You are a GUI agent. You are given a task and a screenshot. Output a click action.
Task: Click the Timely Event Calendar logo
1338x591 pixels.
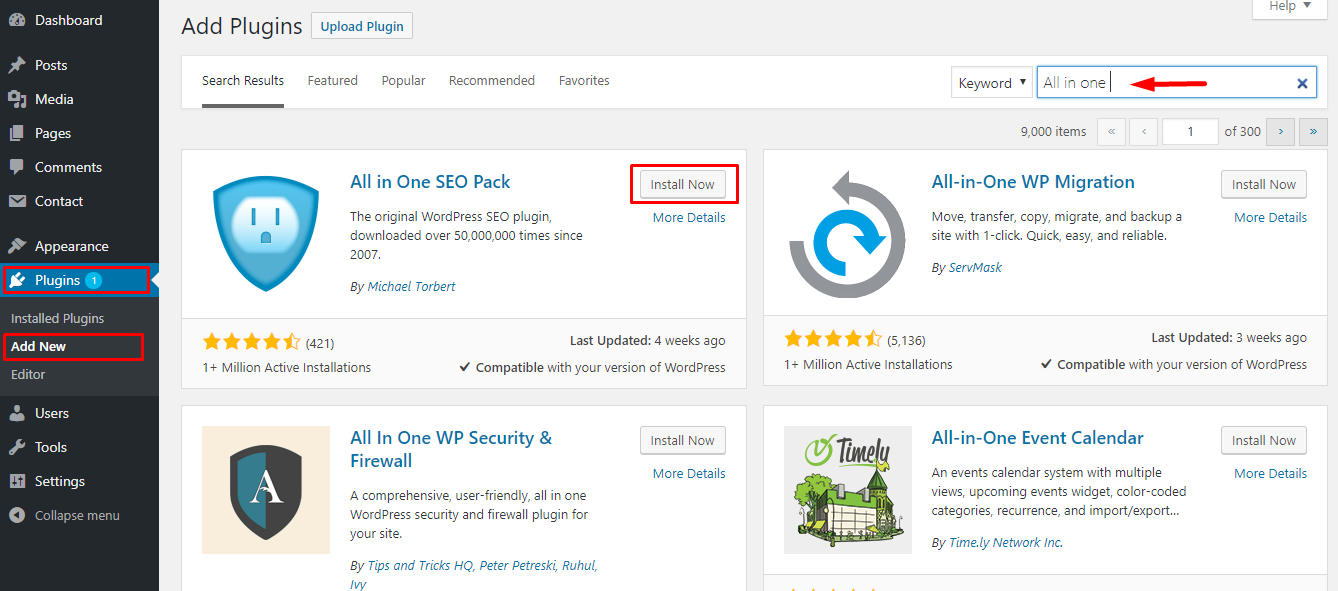(x=847, y=490)
